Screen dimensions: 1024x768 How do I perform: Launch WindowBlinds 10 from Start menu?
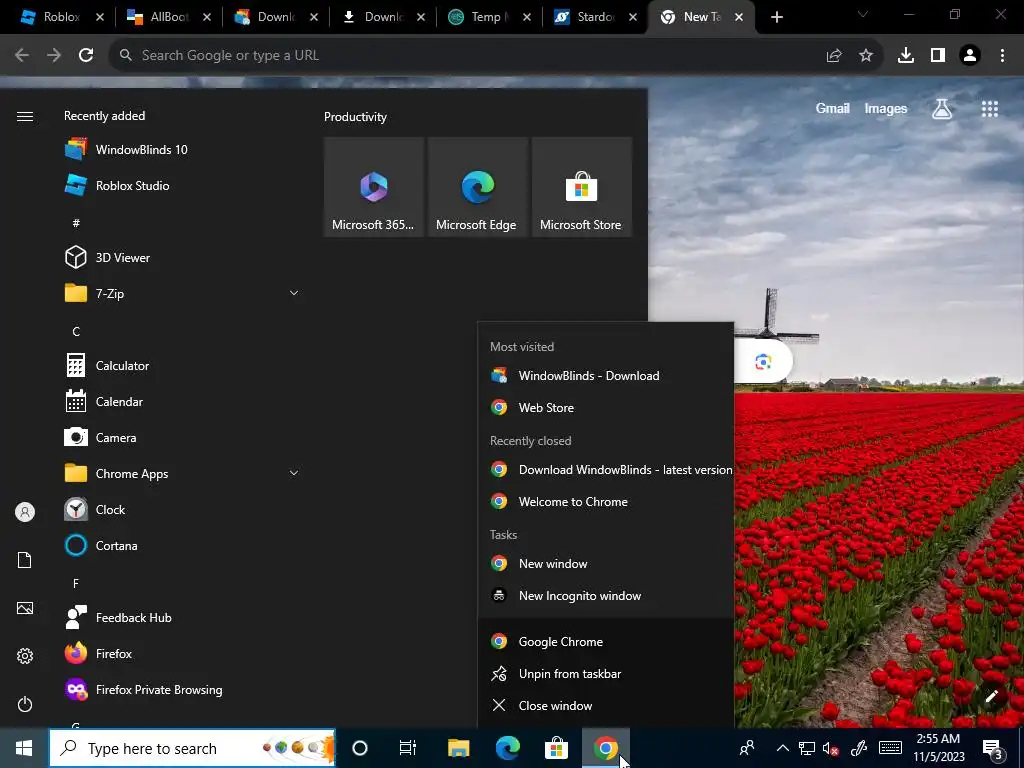pyautogui.click(x=183, y=150)
